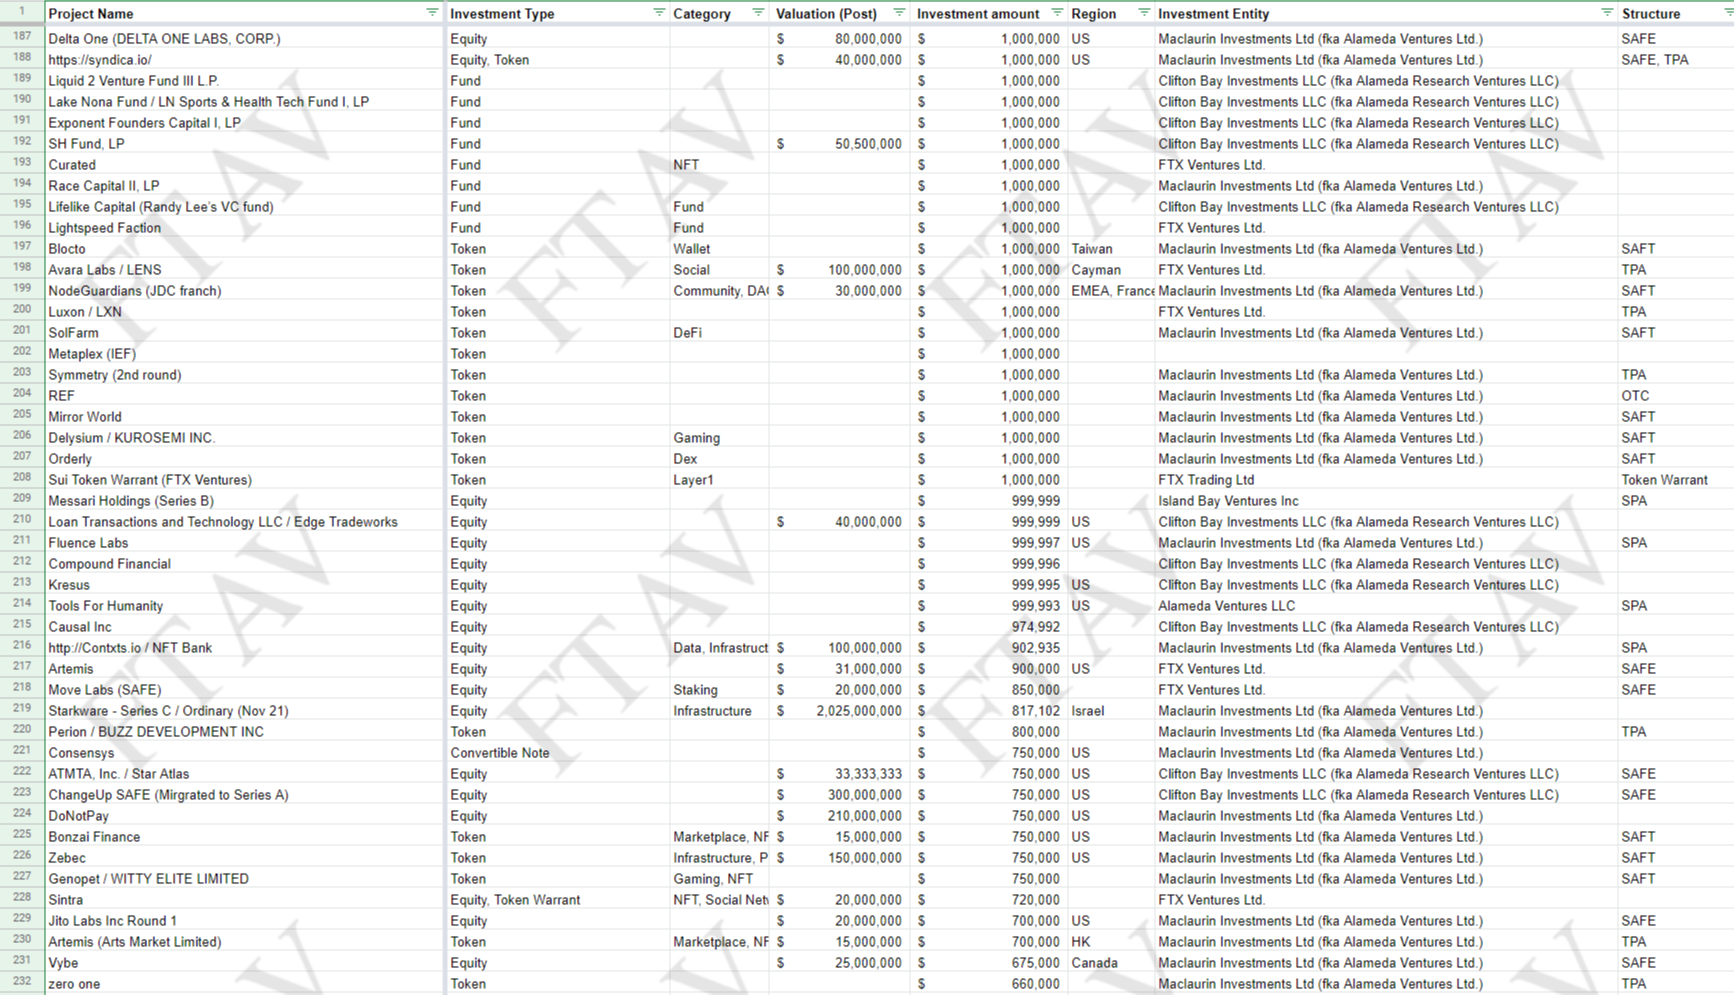
Task: Open the Investment Type filter icon
Action: [658, 13]
